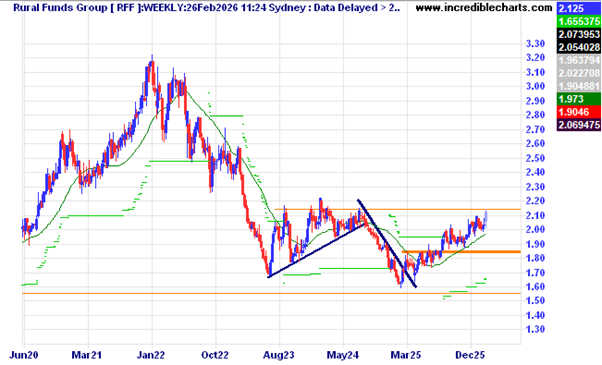Screen dimensions: 602x365
Task: Select the red 1.9046 value label
Action: [579, 112]
